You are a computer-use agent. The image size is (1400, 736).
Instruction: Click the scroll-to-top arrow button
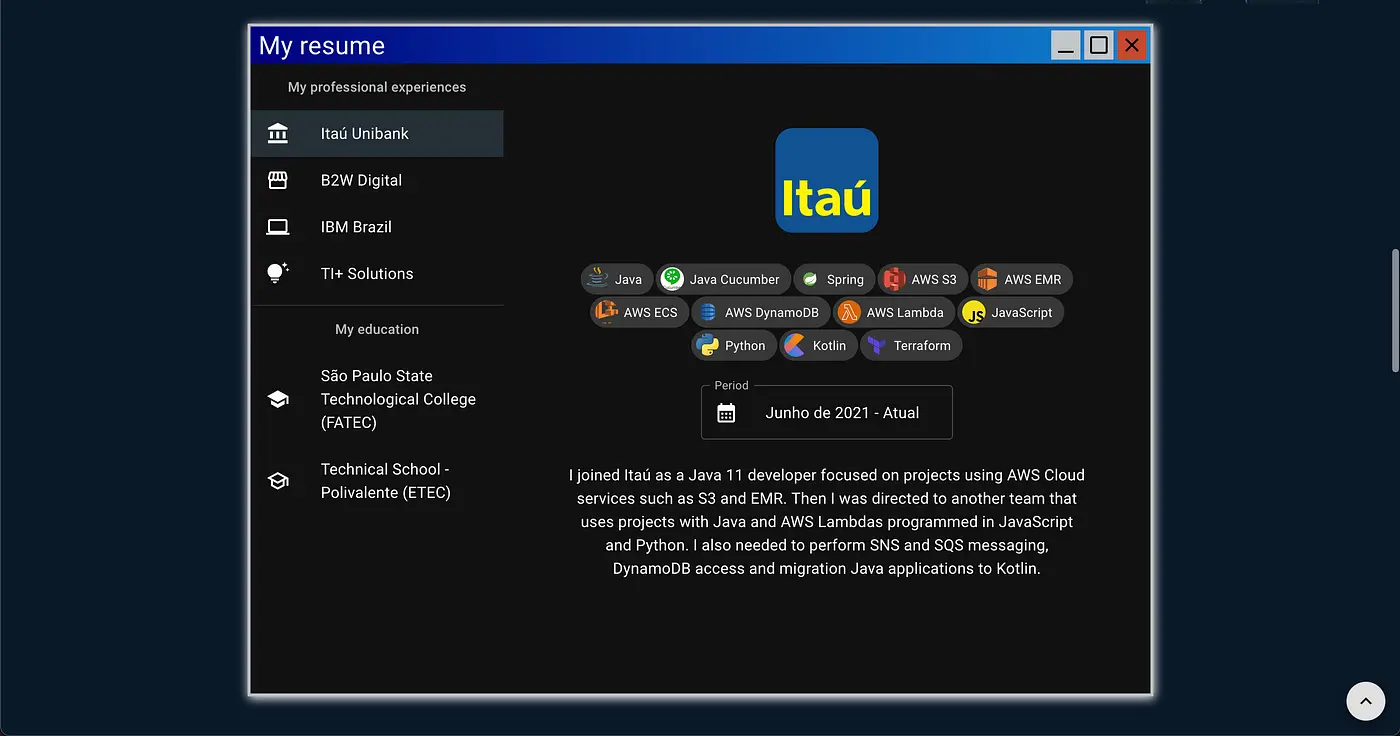coord(1366,701)
